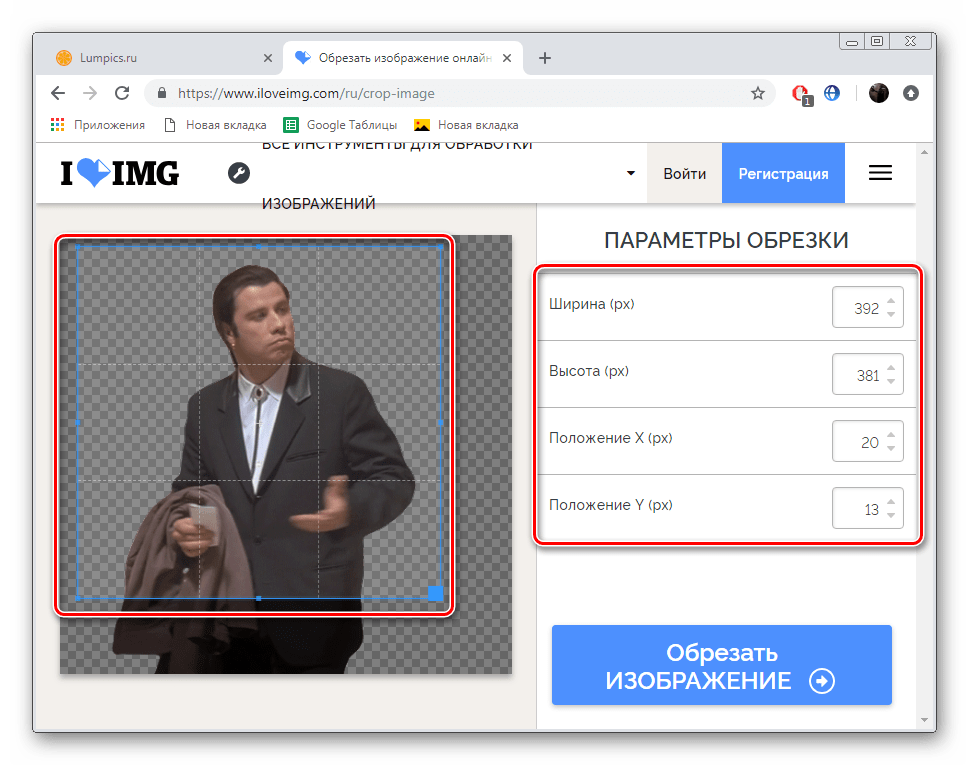Screen dimensions: 969x765
Task: Maximize the browser window
Action: [877, 41]
